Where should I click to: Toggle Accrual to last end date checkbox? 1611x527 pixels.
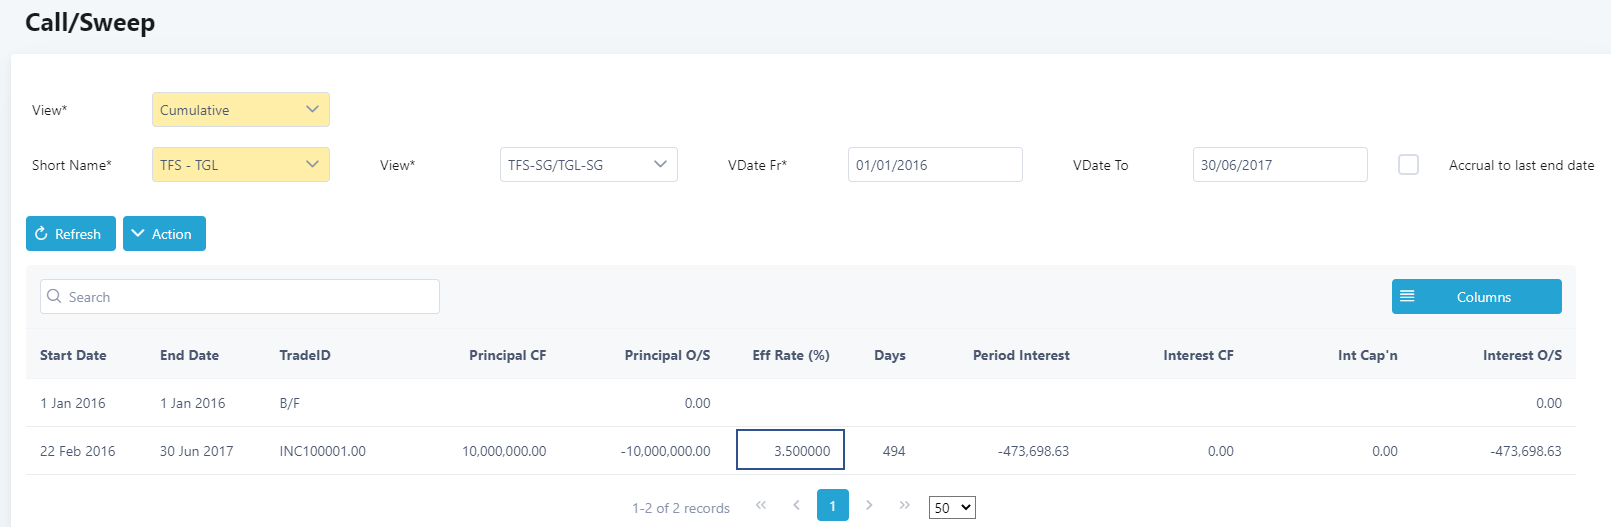pyautogui.click(x=1408, y=165)
